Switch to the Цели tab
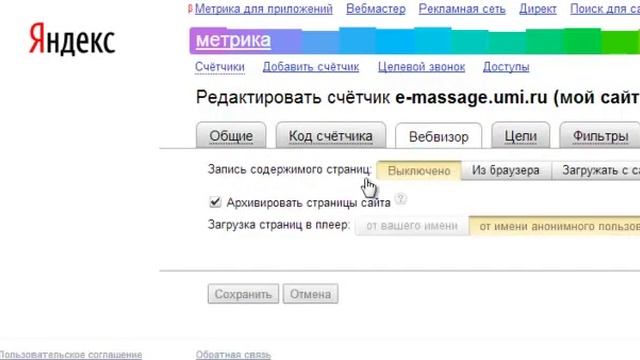Viewport: 640px width, 360px height. pyautogui.click(x=520, y=136)
